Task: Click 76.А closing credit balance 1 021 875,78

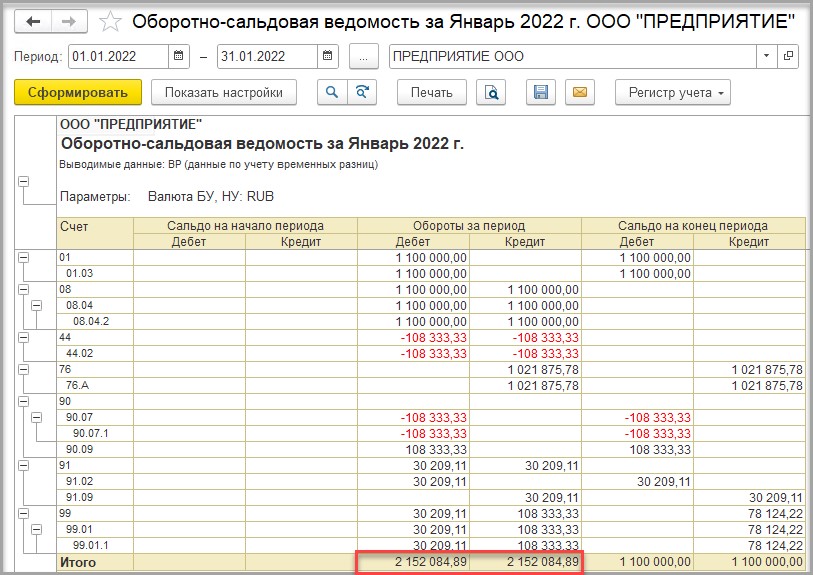Action: pyautogui.click(x=749, y=385)
